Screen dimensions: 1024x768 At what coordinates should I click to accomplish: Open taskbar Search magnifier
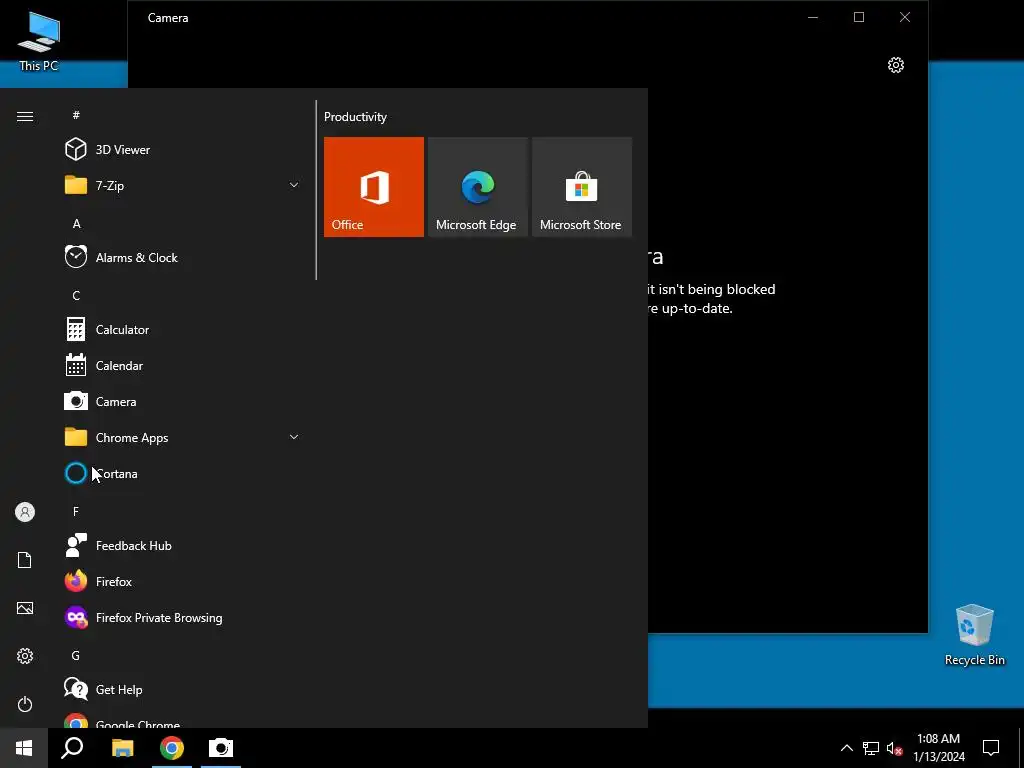(72, 748)
